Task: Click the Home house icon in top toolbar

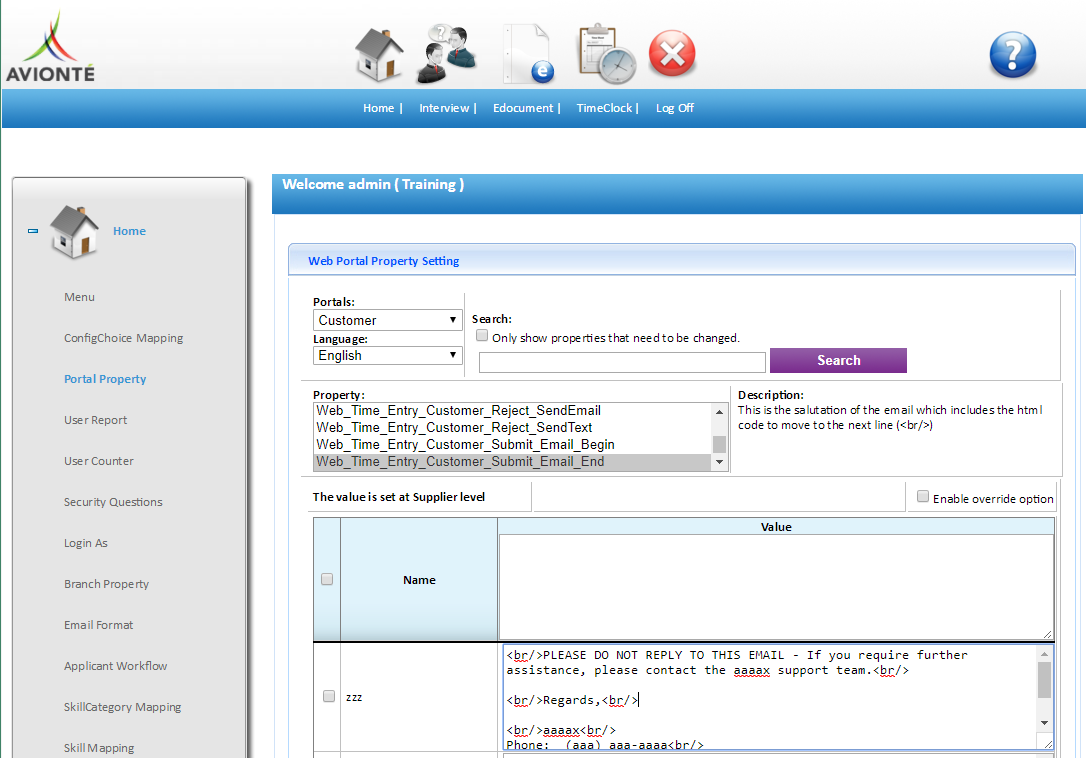Action: pos(379,54)
